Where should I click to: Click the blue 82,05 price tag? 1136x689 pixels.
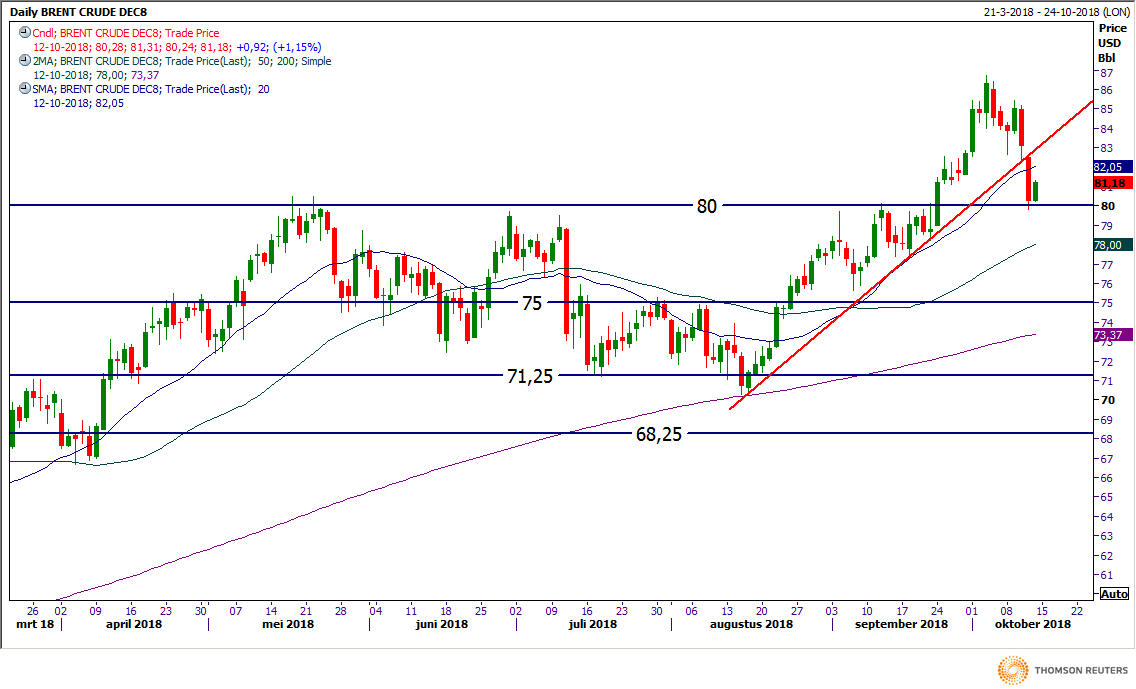point(1113,167)
